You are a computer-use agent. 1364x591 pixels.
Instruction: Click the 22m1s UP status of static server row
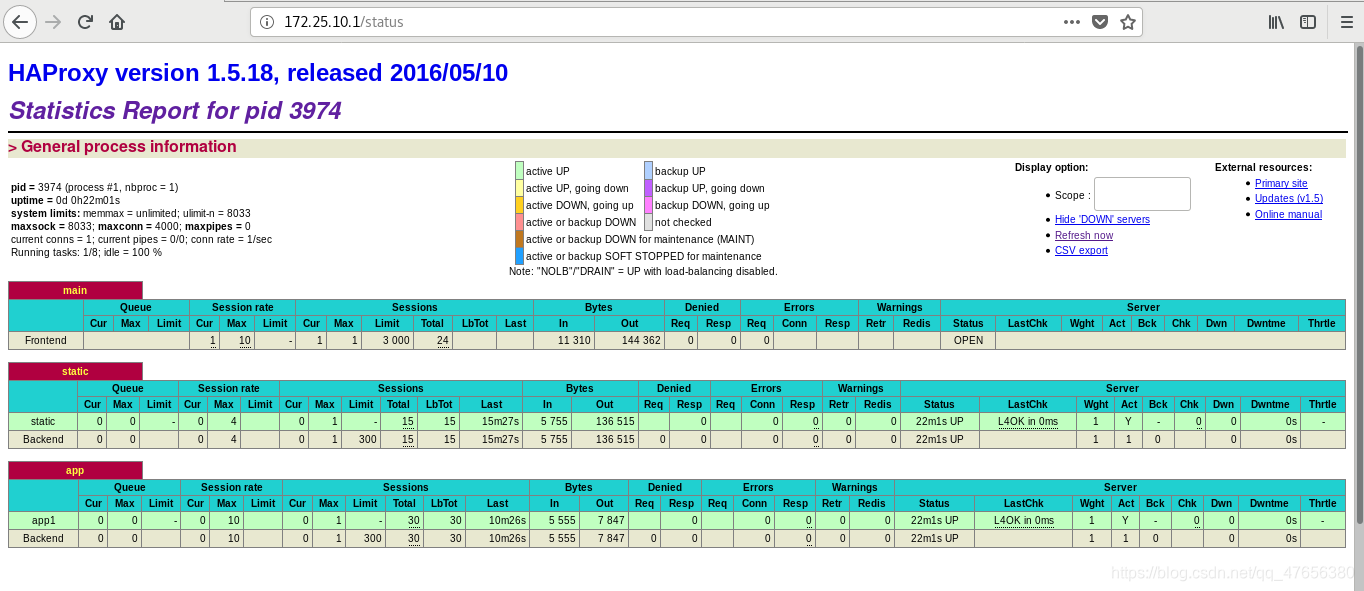940,421
